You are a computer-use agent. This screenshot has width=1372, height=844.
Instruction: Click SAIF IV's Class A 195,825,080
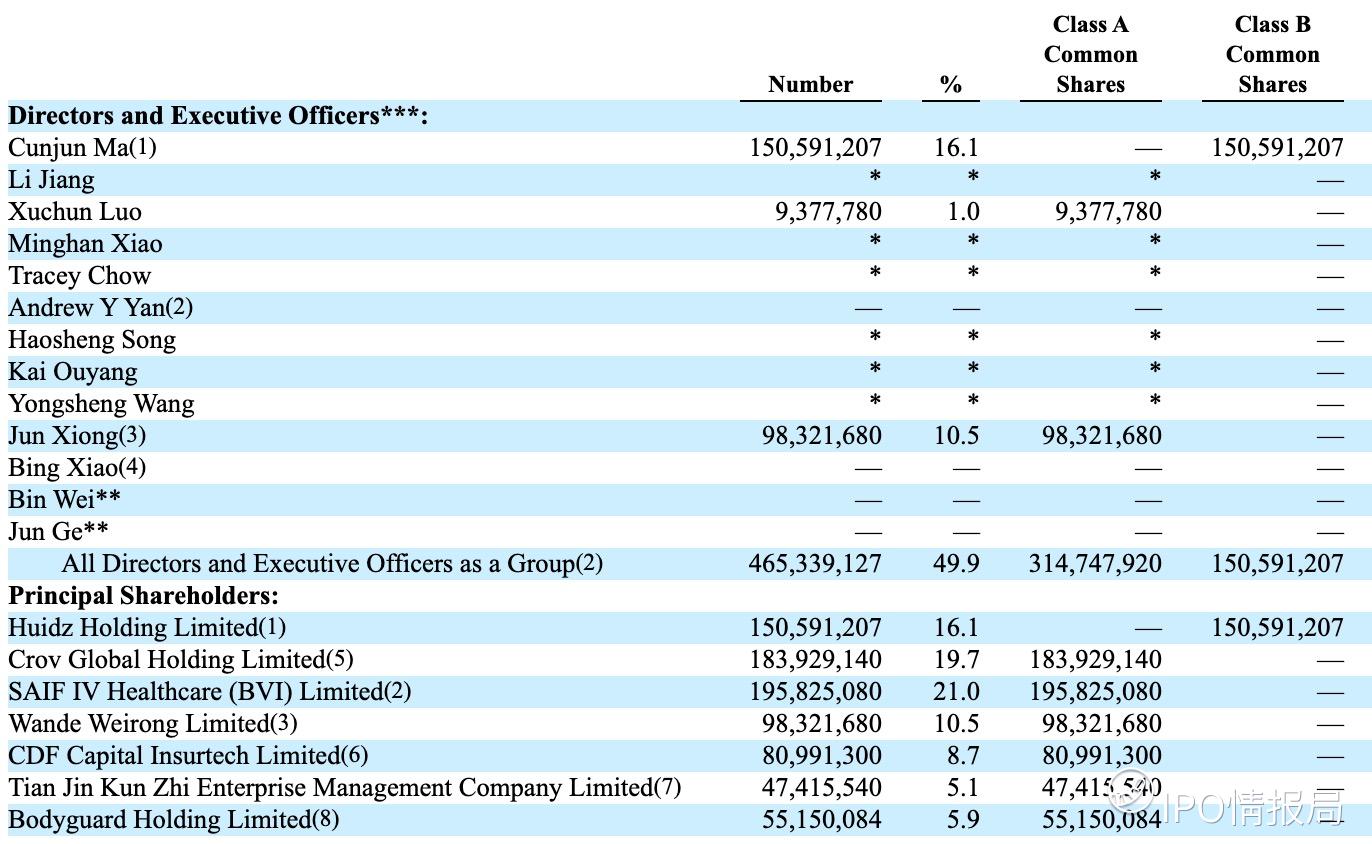(1095, 692)
